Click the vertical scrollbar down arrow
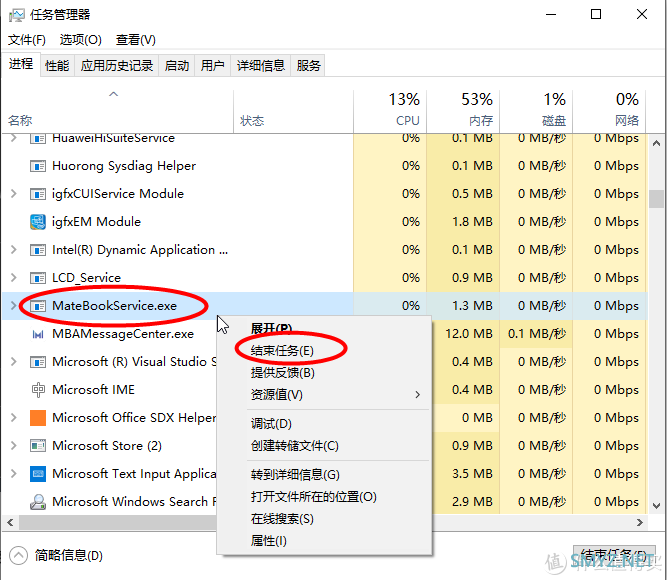667x580 pixels. coord(656,506)
